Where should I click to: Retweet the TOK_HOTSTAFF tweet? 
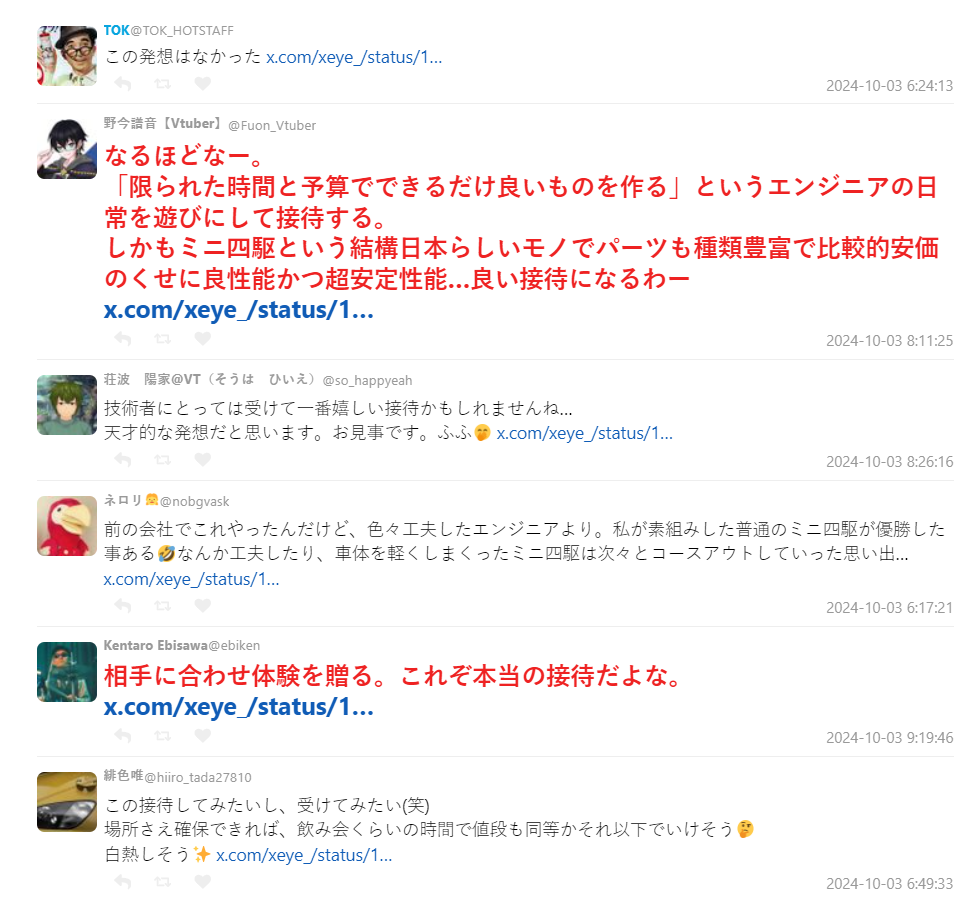163,83
